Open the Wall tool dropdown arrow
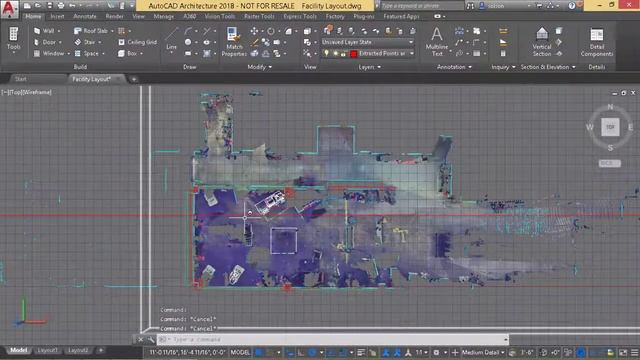This screenshot has height=360, width=640. [59, 31]
